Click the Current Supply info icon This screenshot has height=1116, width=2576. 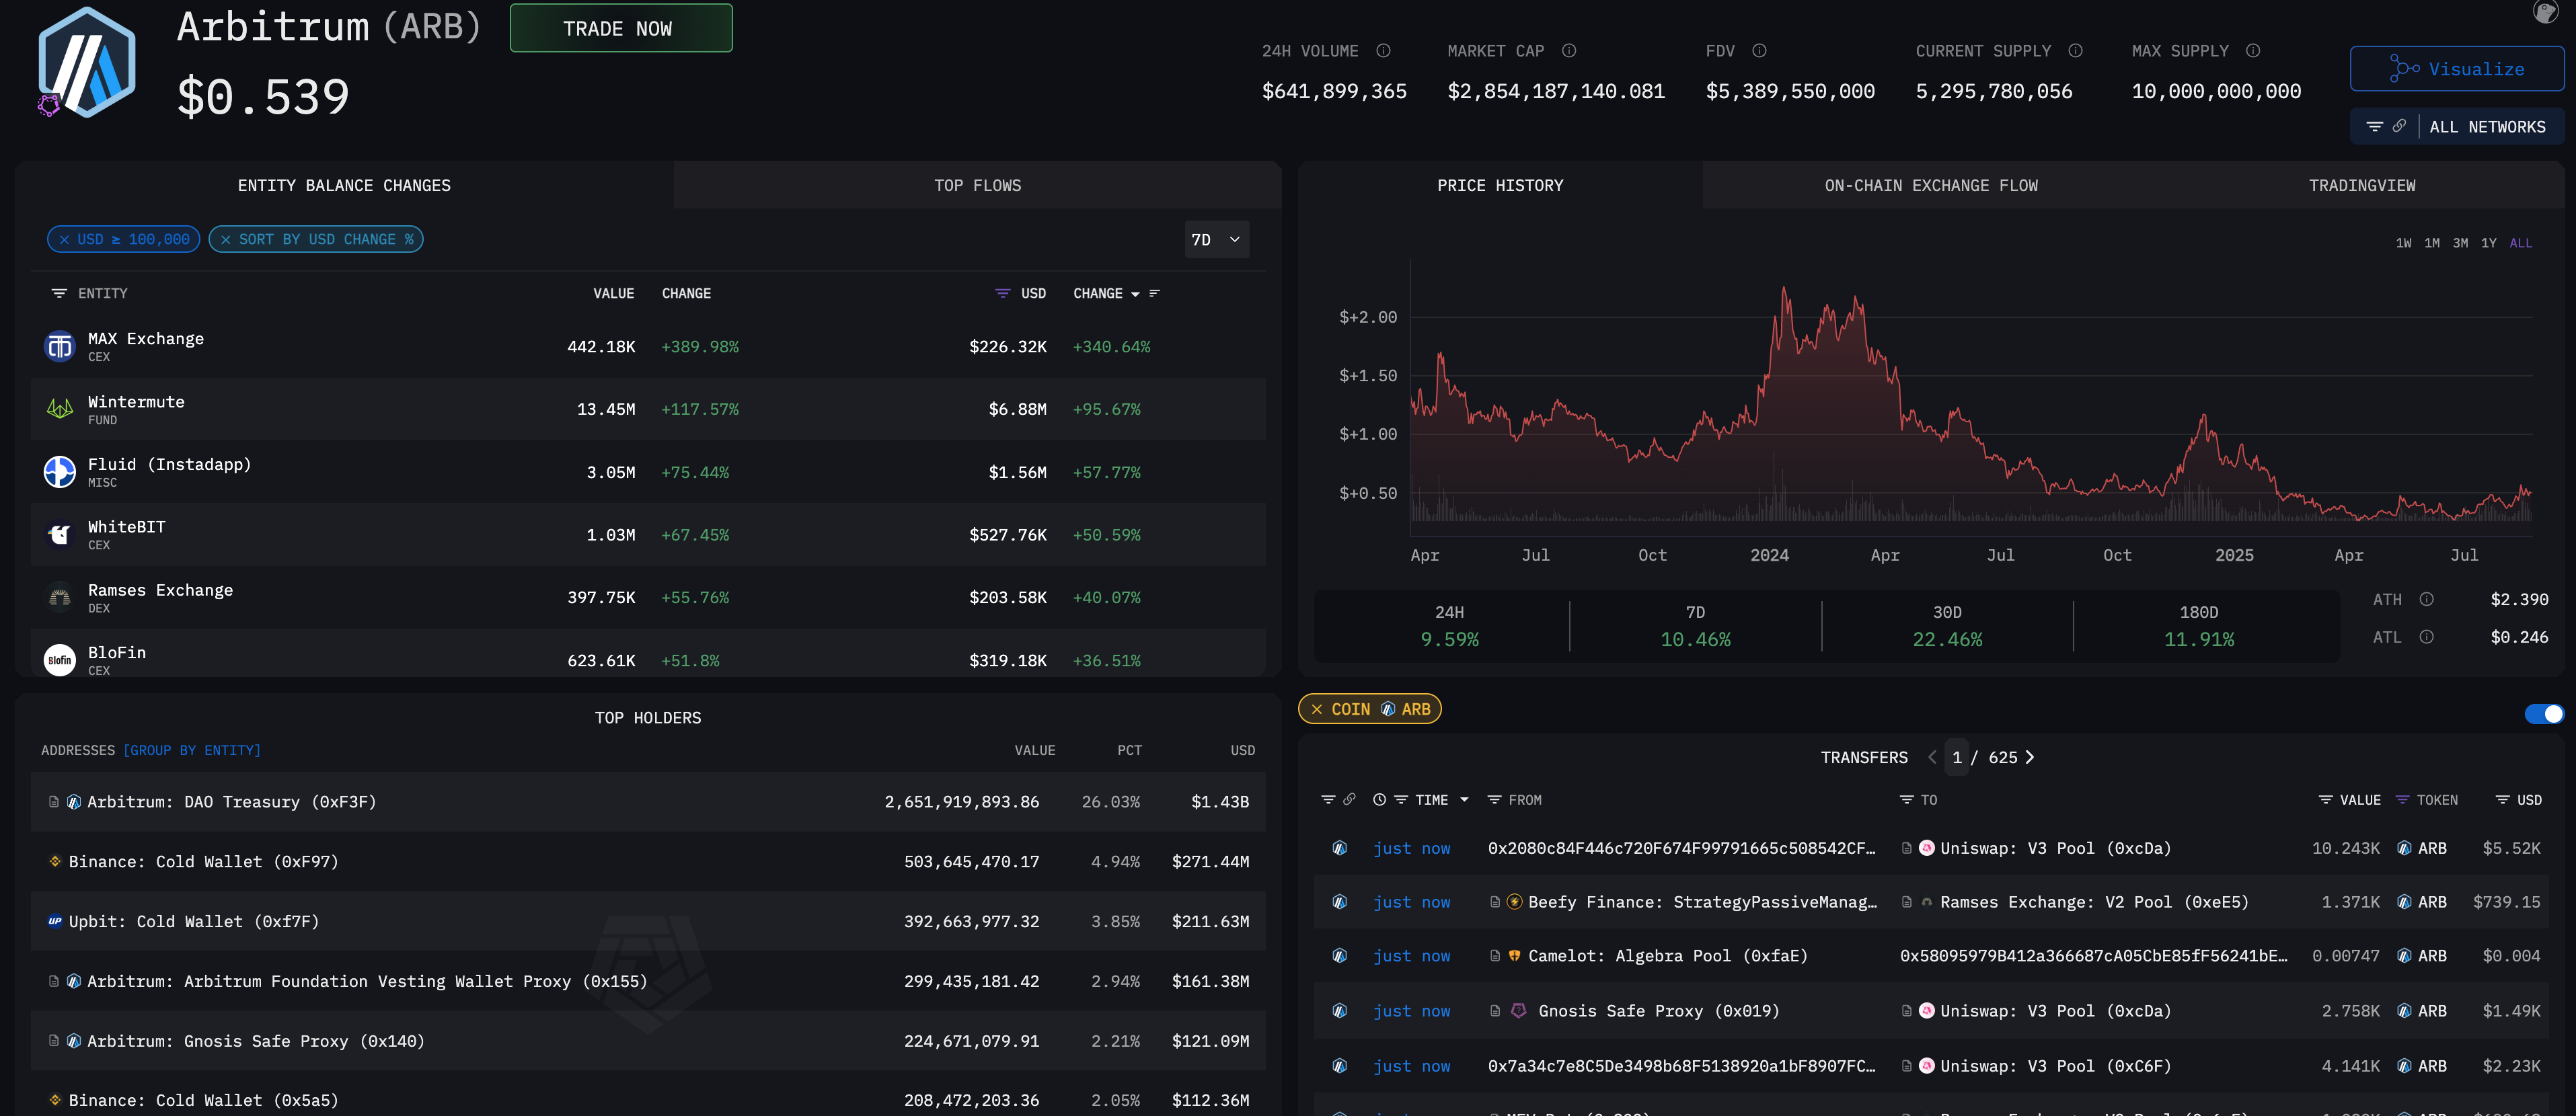click(2075, 51)
